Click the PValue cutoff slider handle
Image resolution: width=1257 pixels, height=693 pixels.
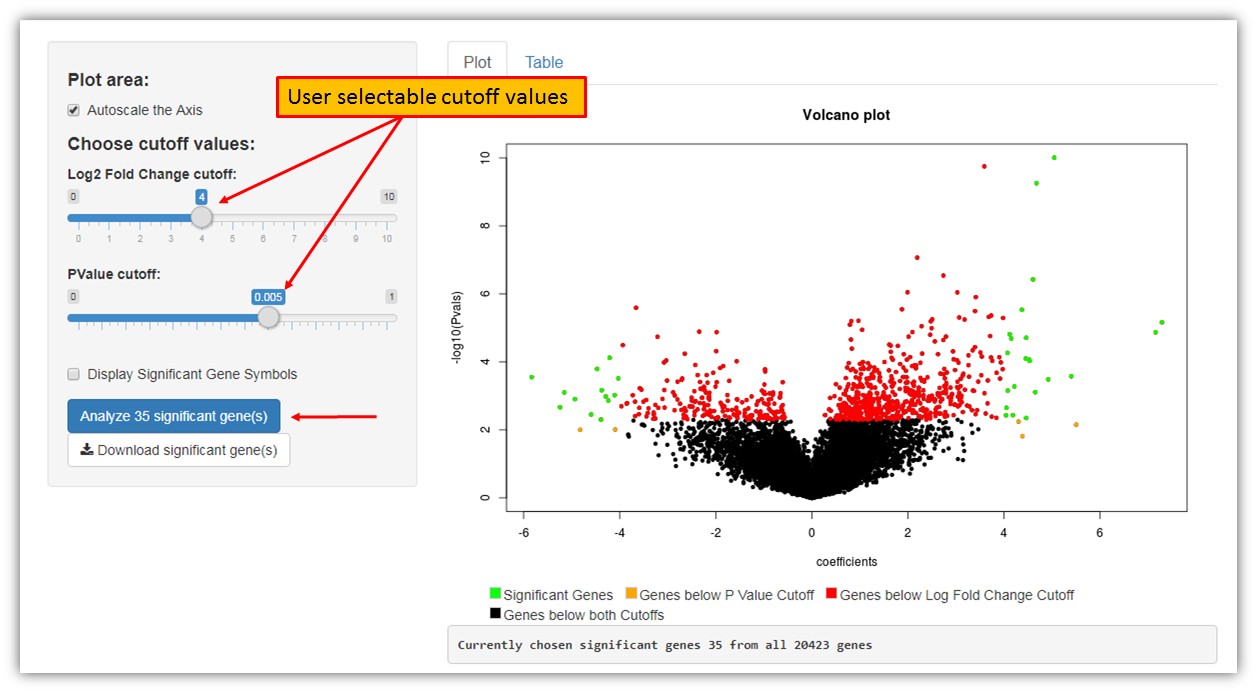pyautogui.click(x=268, y=317)
